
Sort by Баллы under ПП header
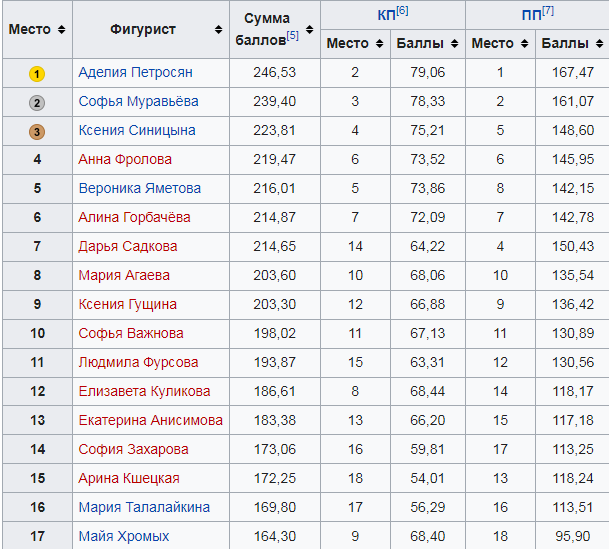point(598,44)
